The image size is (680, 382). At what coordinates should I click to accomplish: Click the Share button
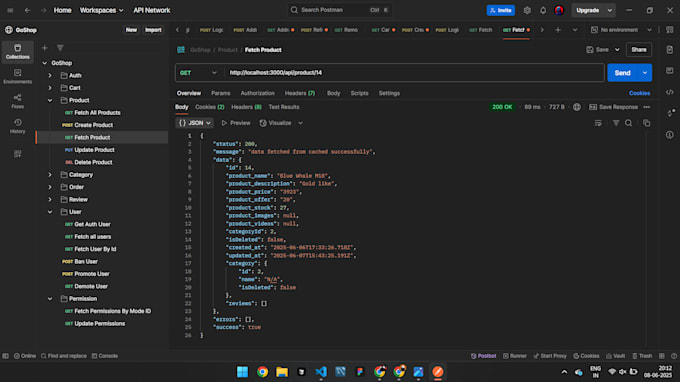tap(639, 50)
